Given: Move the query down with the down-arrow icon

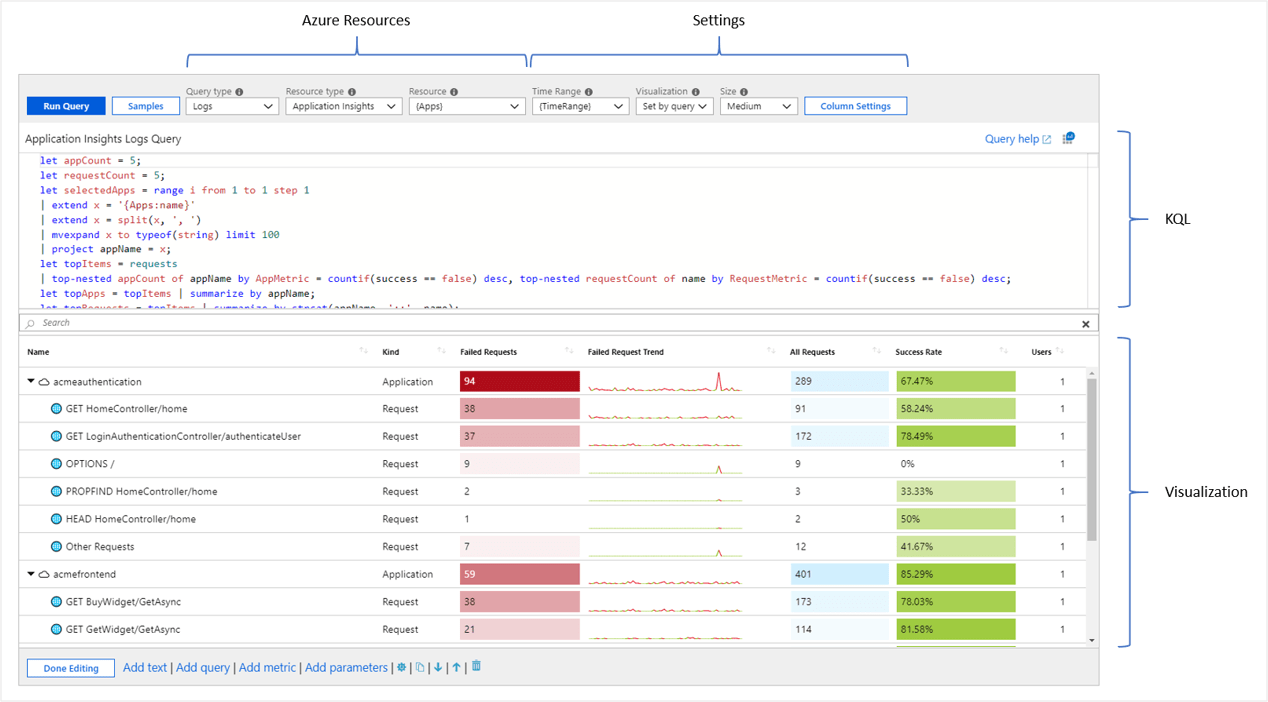Looking at the screenshot, I should click(x=438, y=667).
